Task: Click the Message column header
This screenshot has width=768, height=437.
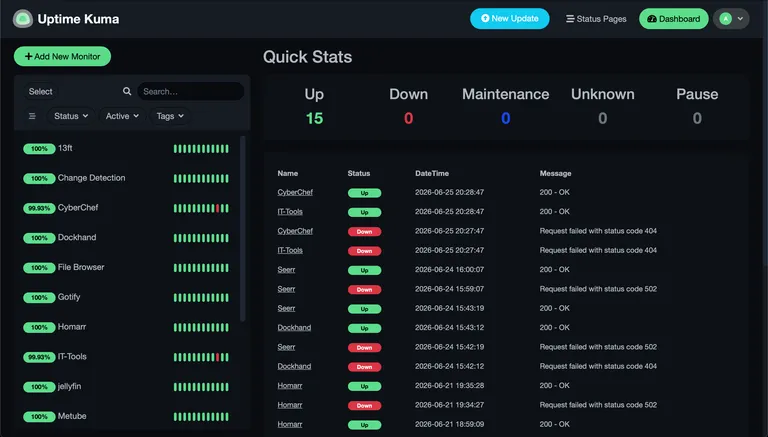Action: [x=555, y=173]
